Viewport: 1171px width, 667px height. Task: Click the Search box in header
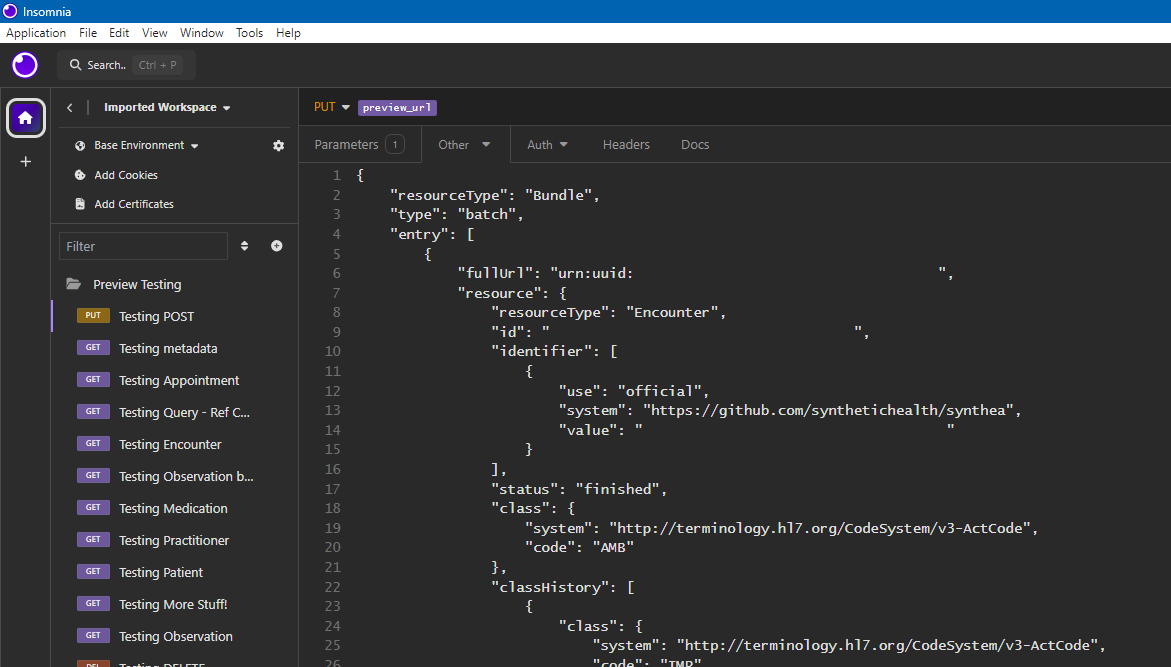(126, 65)
